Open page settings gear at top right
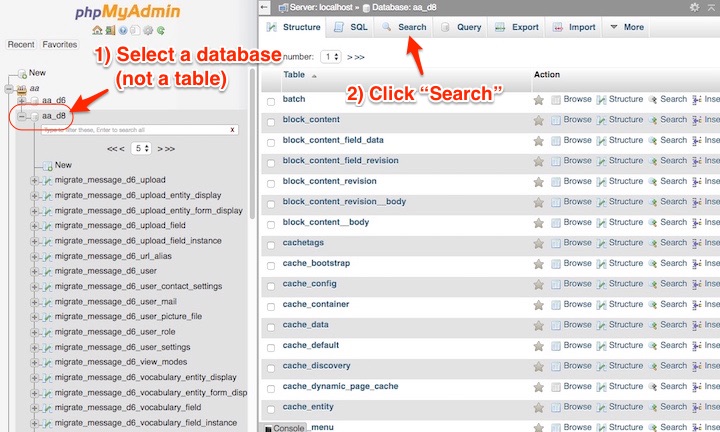The width and height of the screenshot is (720, 432). click(x=694, y=7)
